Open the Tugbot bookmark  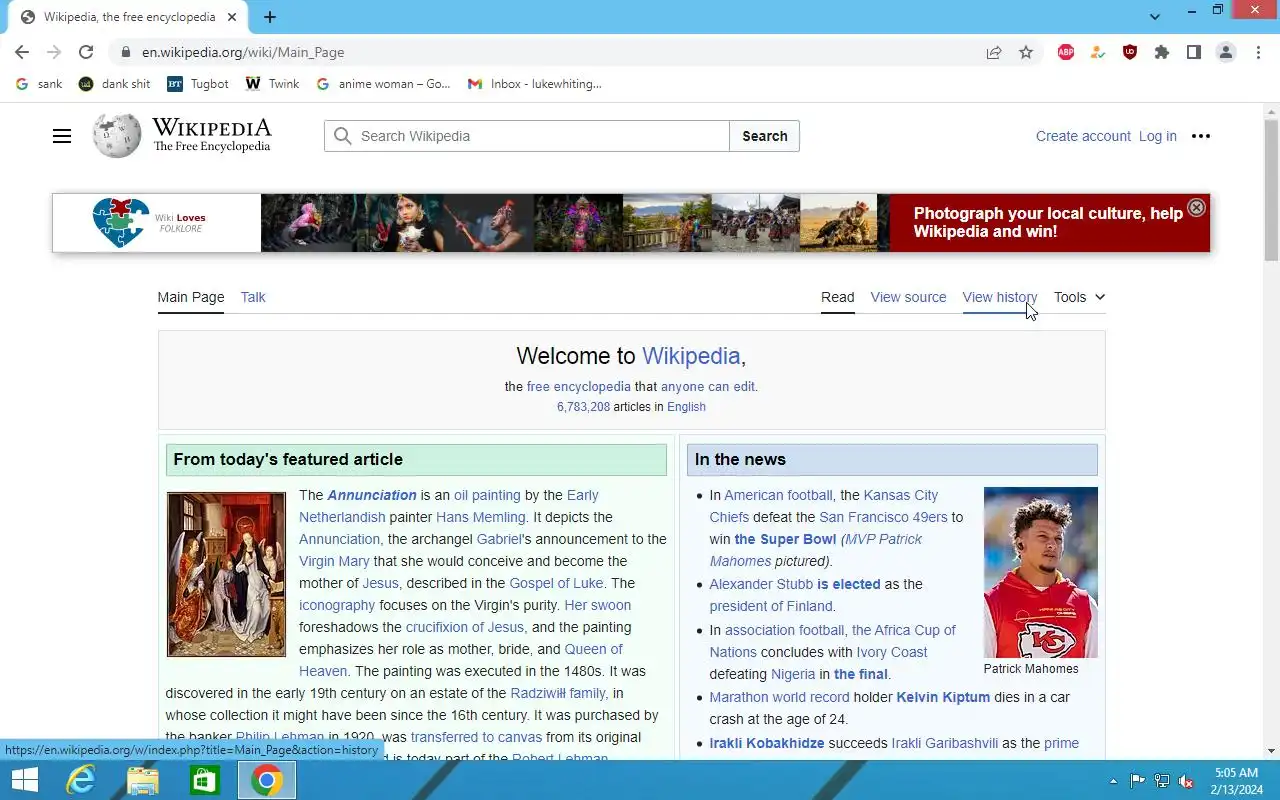tap(198, 84)
